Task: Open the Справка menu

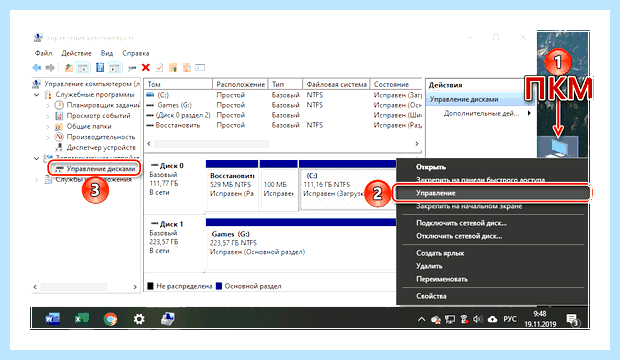Action: pyautogui.click(x=136, y=53)
